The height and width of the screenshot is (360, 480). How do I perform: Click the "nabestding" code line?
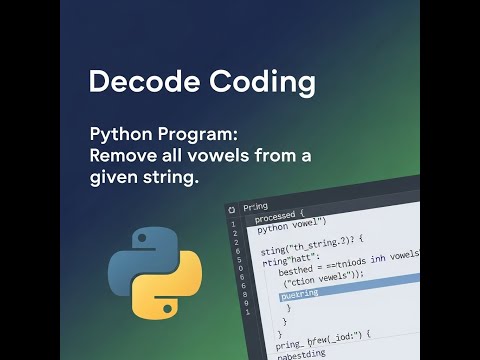[301, 354]
